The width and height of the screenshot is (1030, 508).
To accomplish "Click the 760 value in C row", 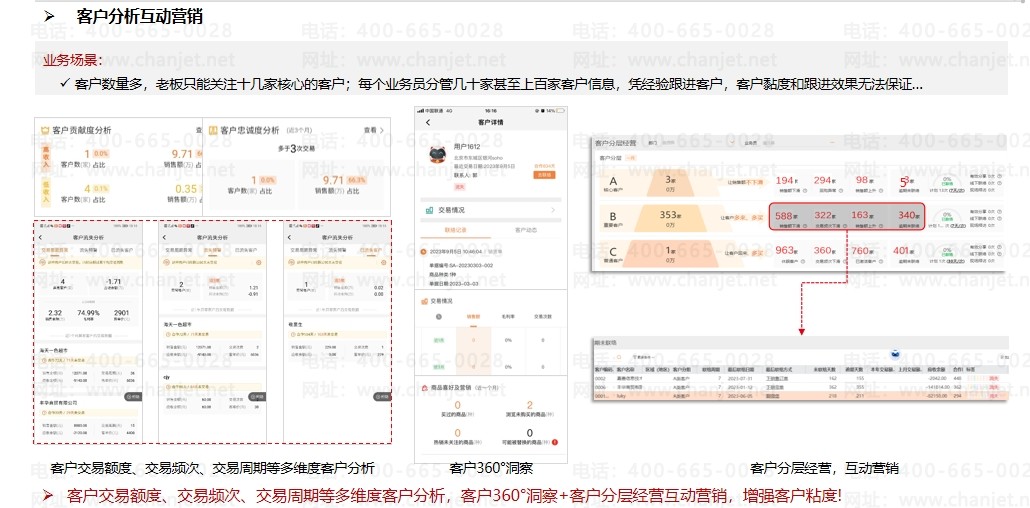I will [x=862, y=250].
